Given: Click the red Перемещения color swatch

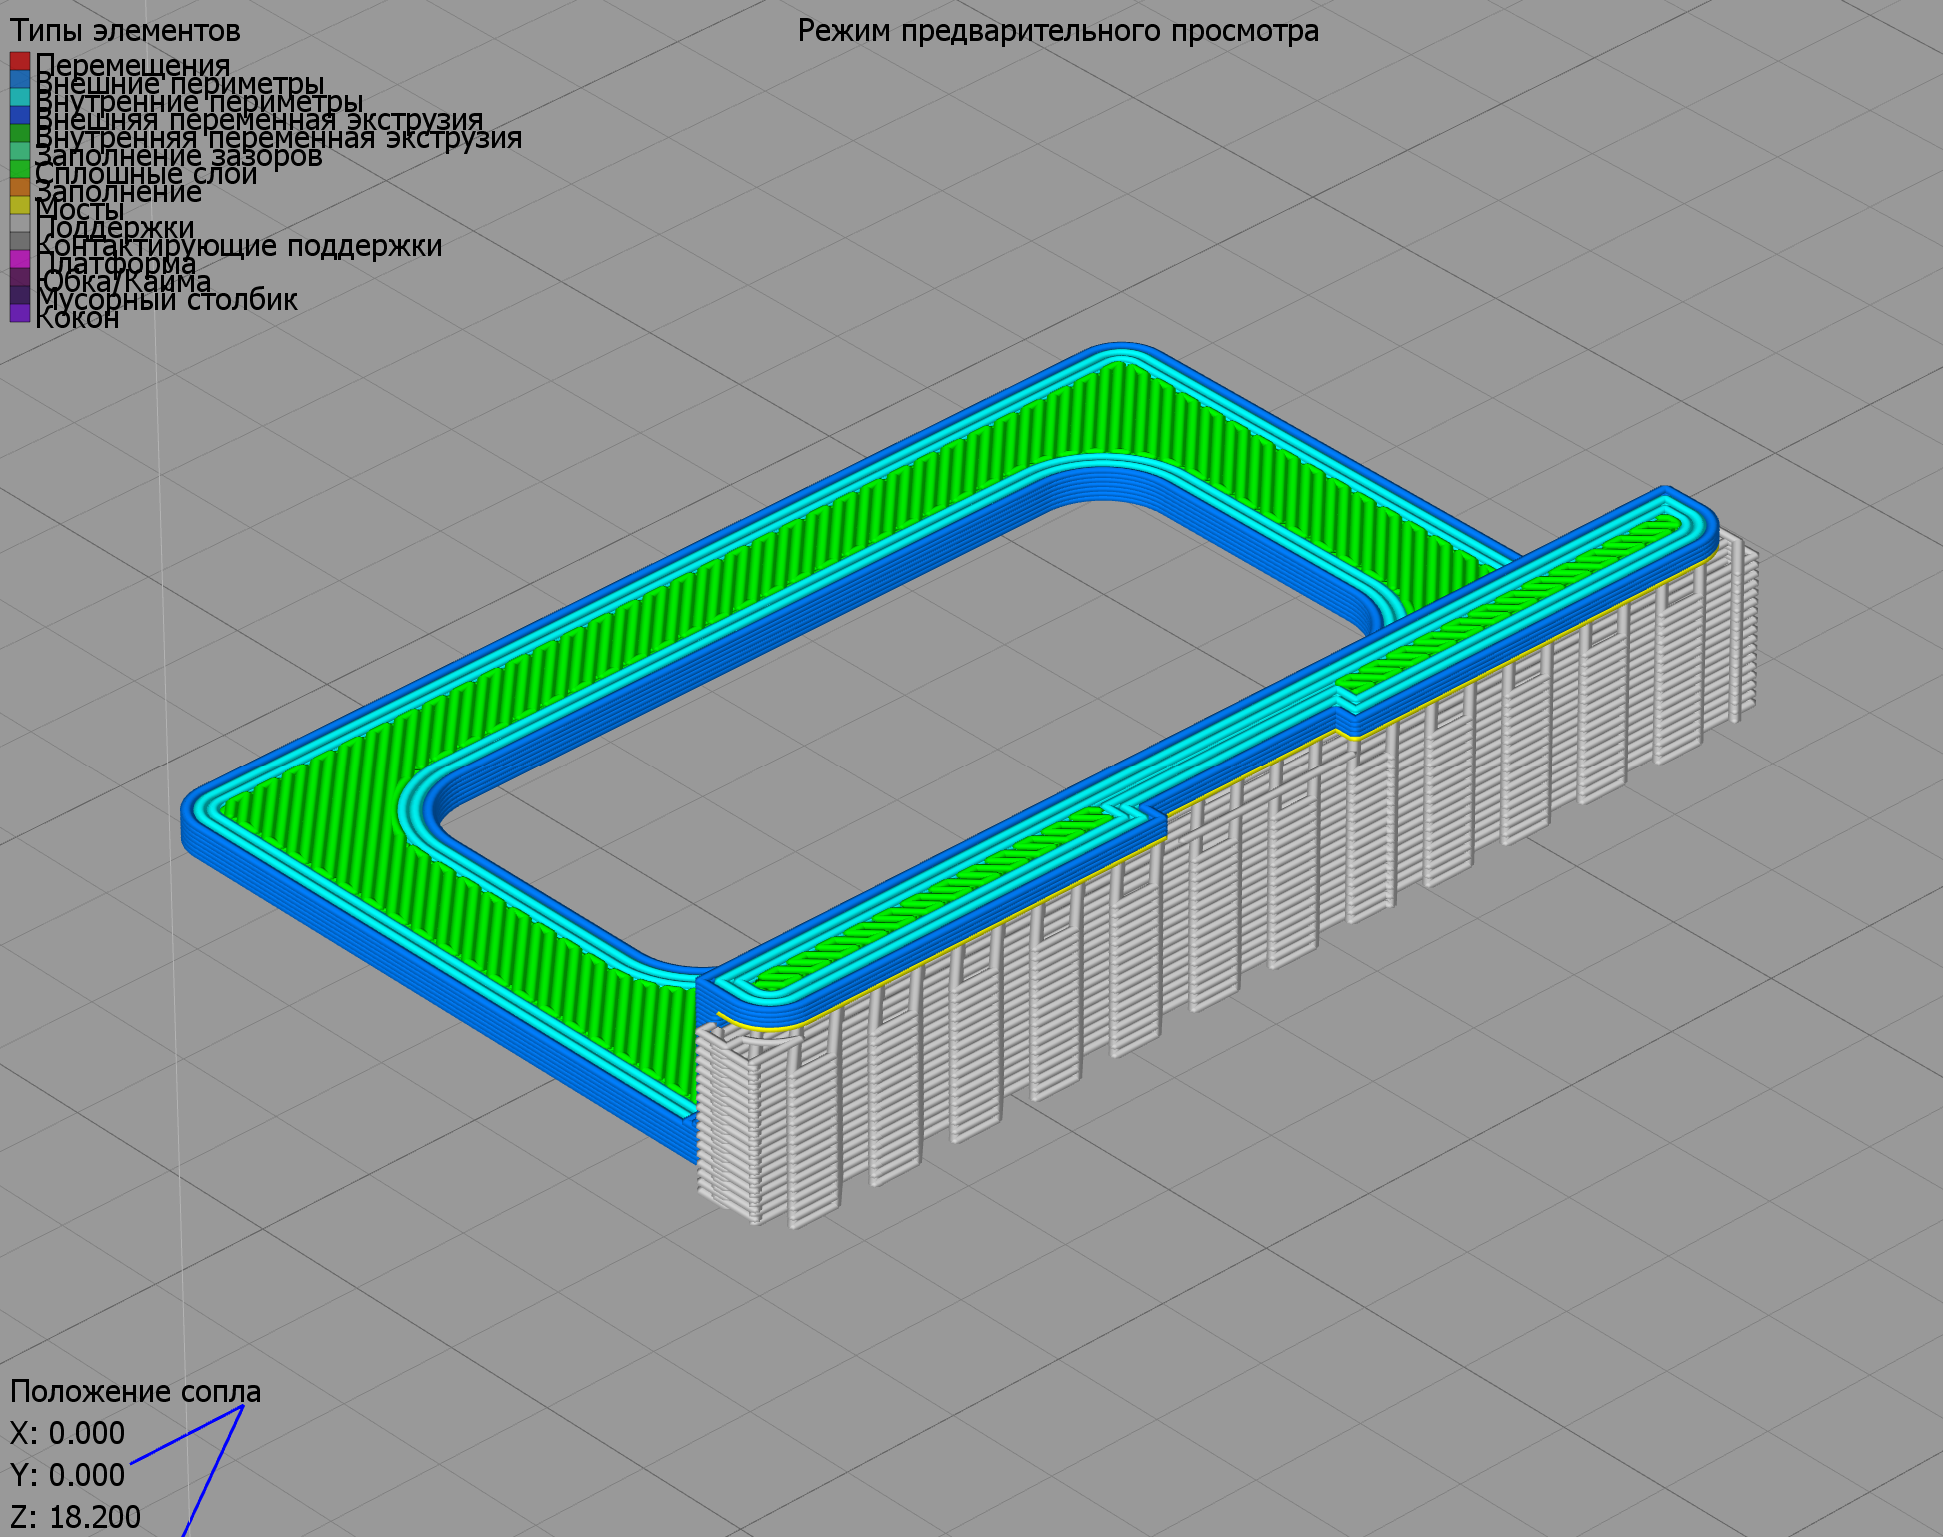Looking at the screenshot, I should [19, 62].
